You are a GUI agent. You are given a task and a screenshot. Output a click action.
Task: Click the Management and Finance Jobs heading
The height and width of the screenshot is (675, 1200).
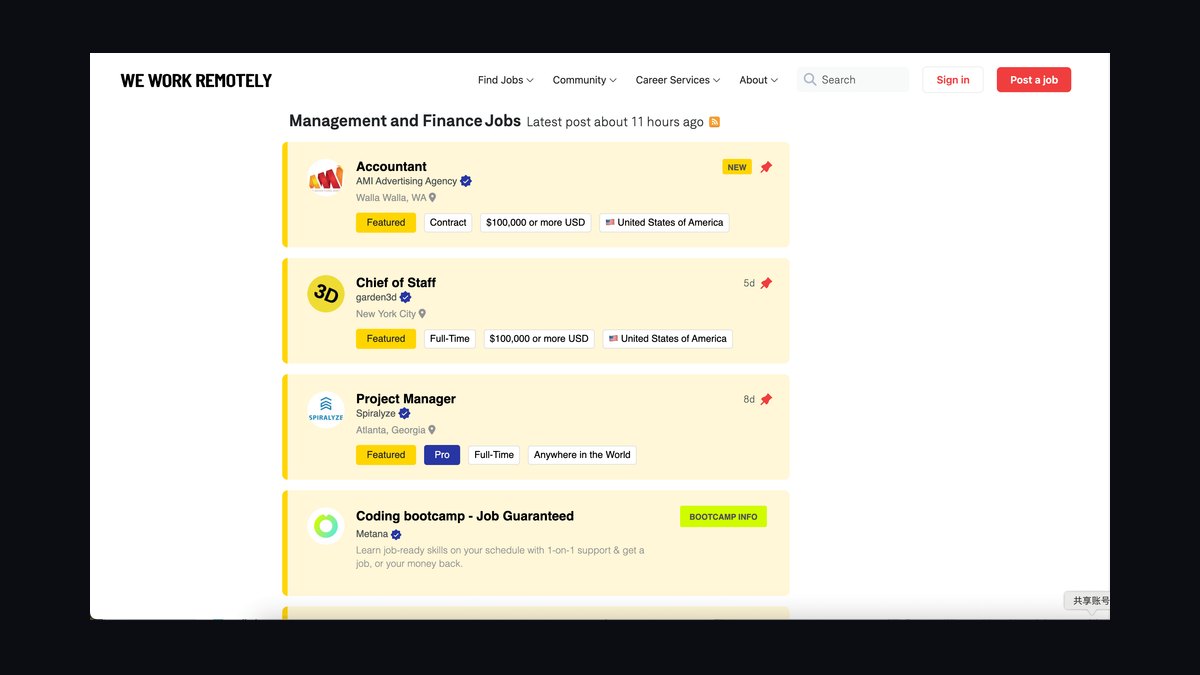[405, 121]
